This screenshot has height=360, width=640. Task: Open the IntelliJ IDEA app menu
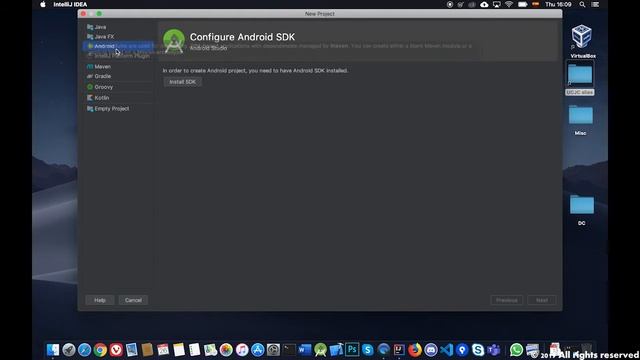70,4
